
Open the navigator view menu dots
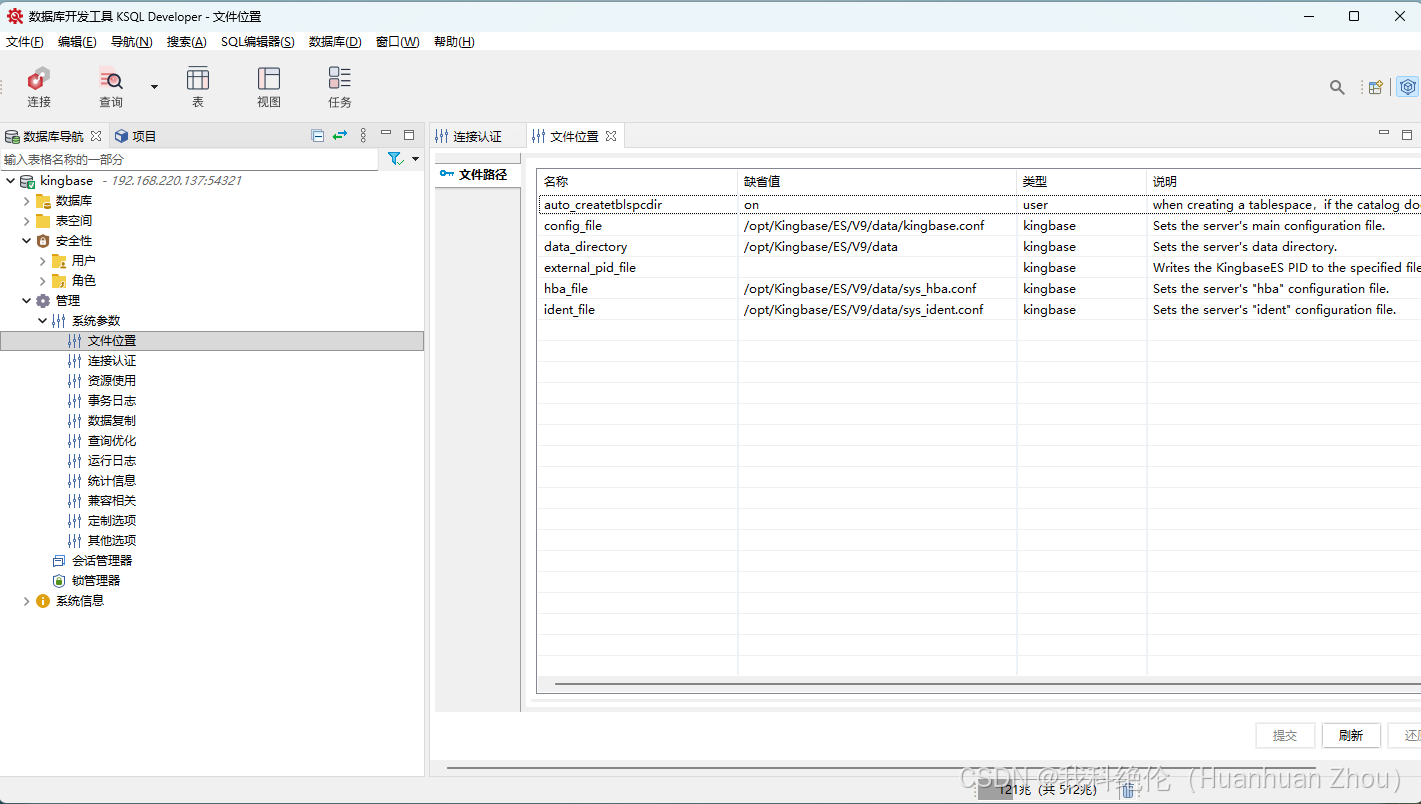click(x=363, y=135)
